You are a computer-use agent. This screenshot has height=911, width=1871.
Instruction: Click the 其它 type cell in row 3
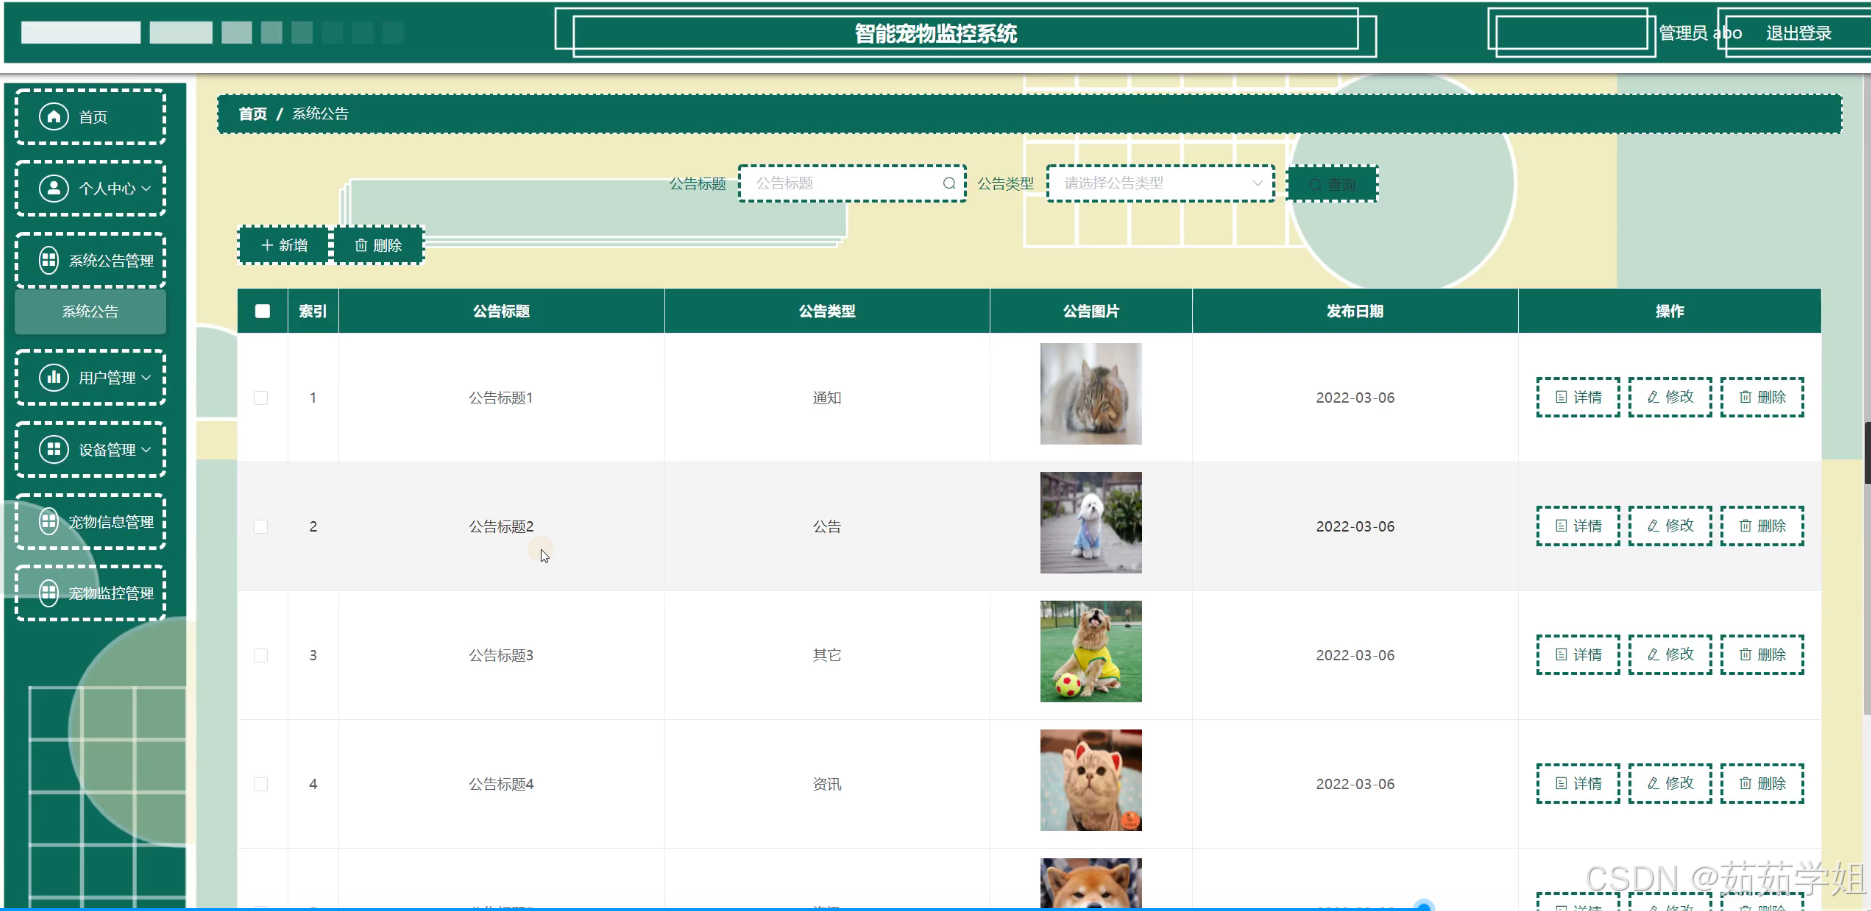click(827, 656)
